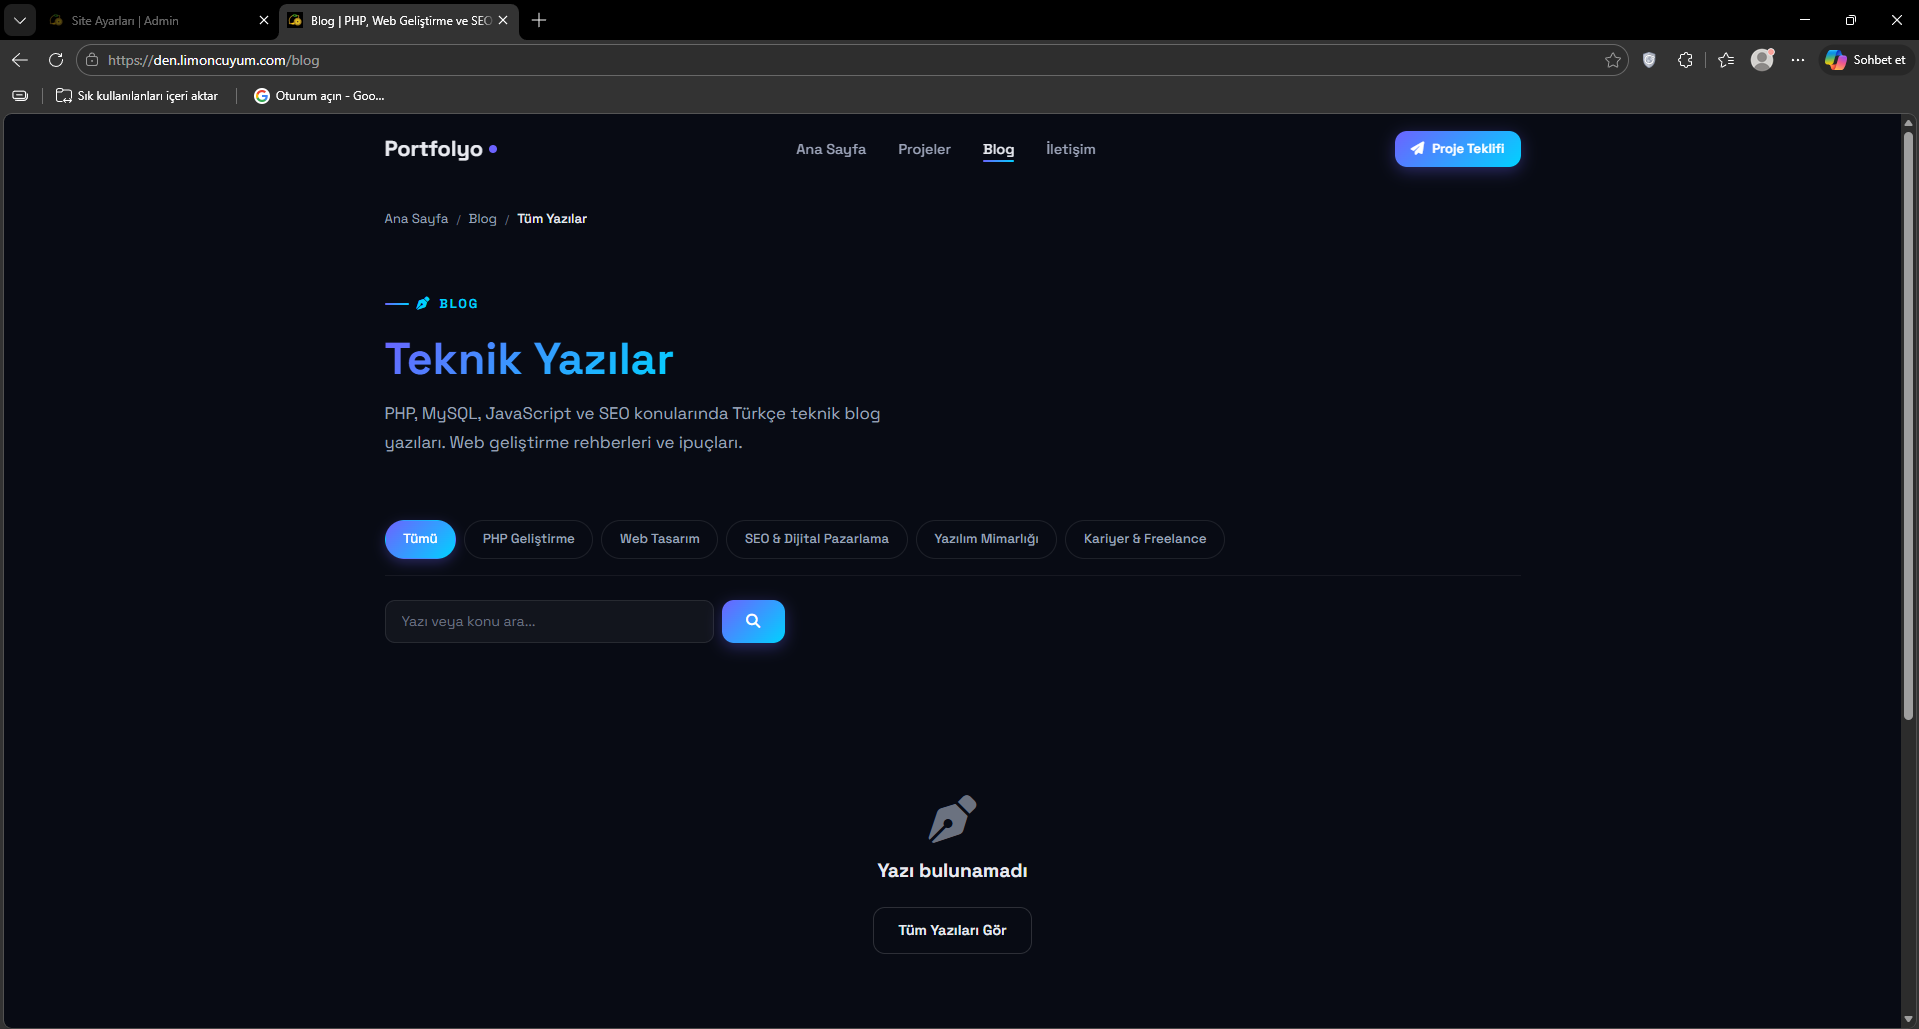Open the browser extensions puzzle icon
Screen dimensions: 1919x1029
(x=1685, y=60)
